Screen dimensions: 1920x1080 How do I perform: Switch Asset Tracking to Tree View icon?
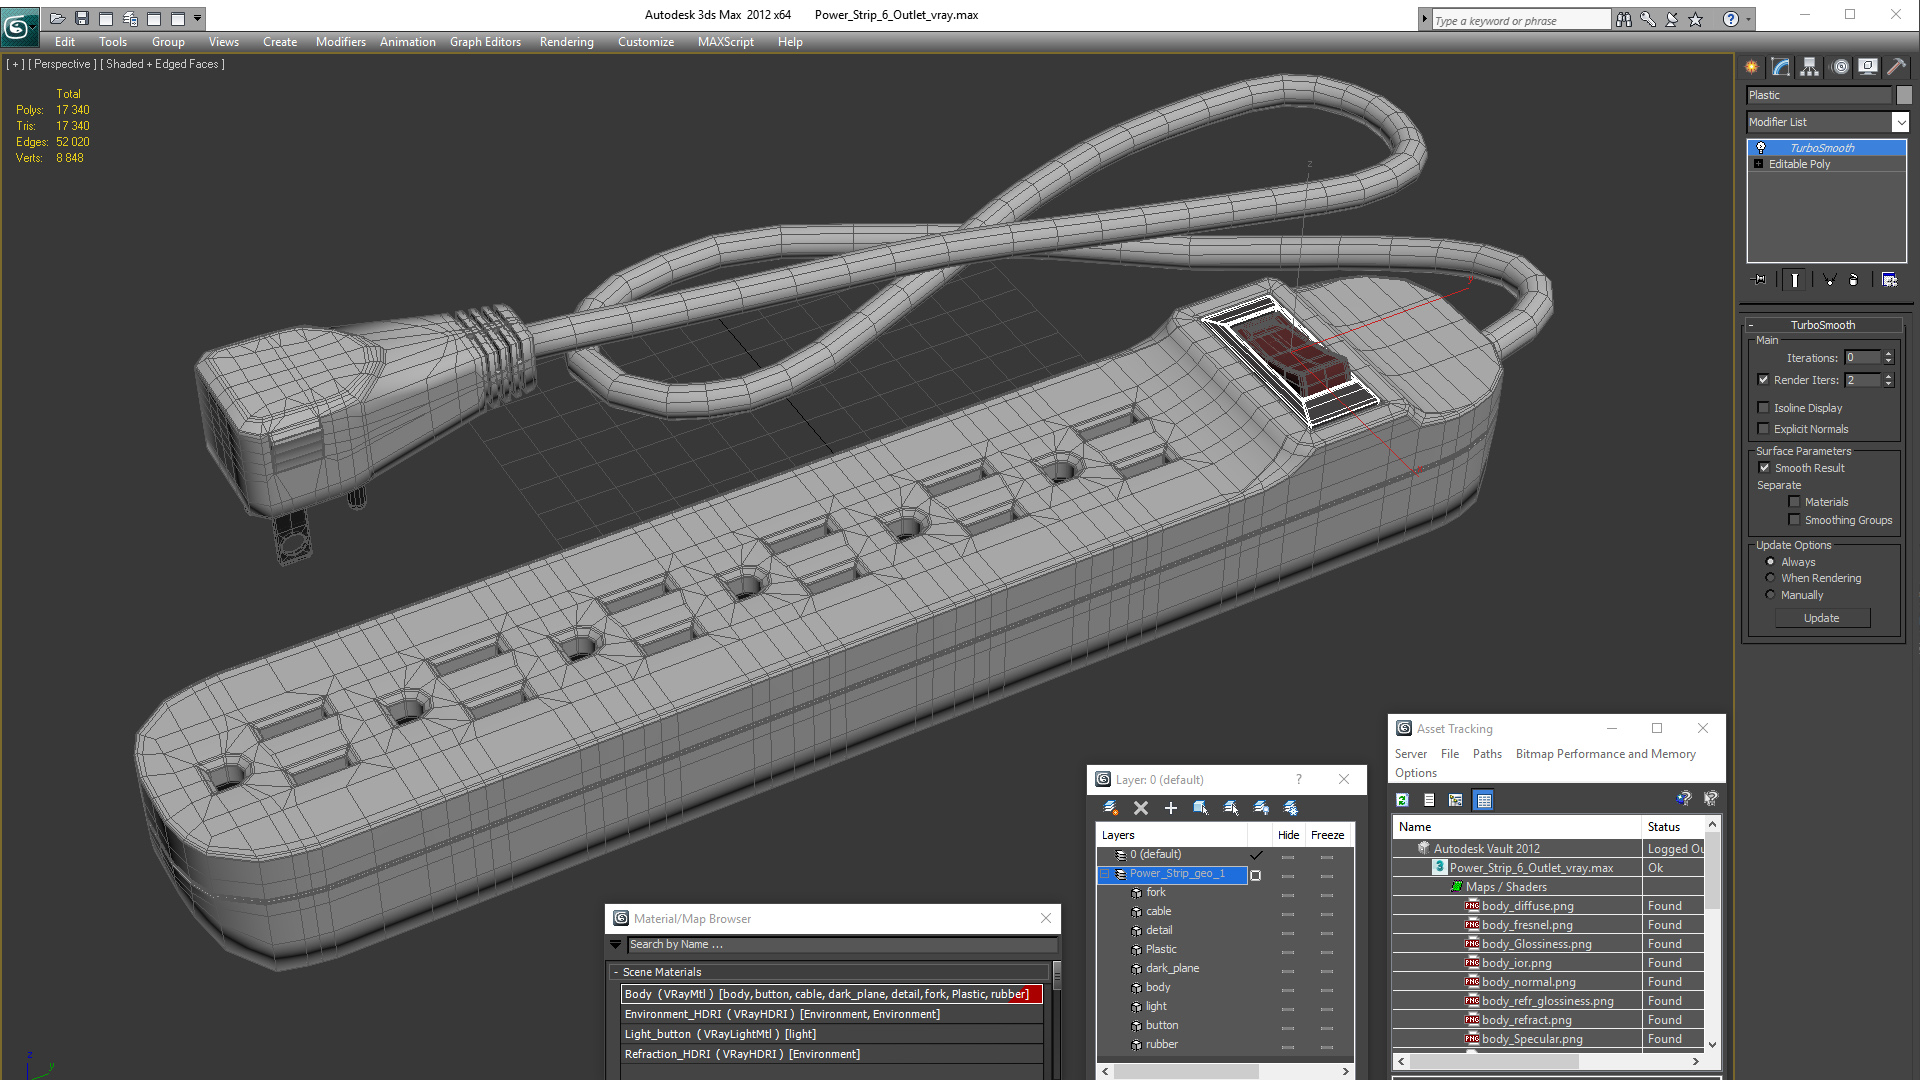coord(1456,800)
